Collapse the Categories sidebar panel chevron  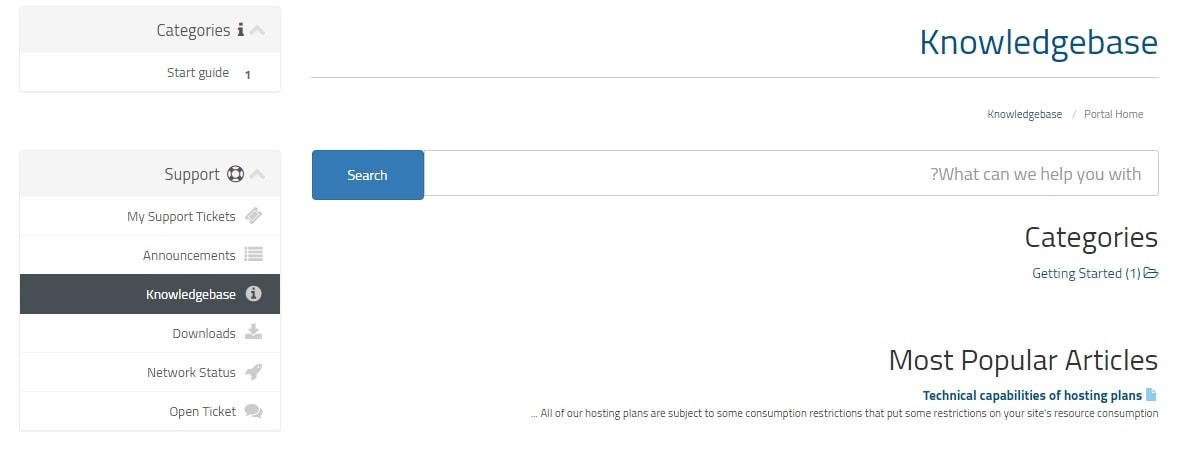(257, 31)
